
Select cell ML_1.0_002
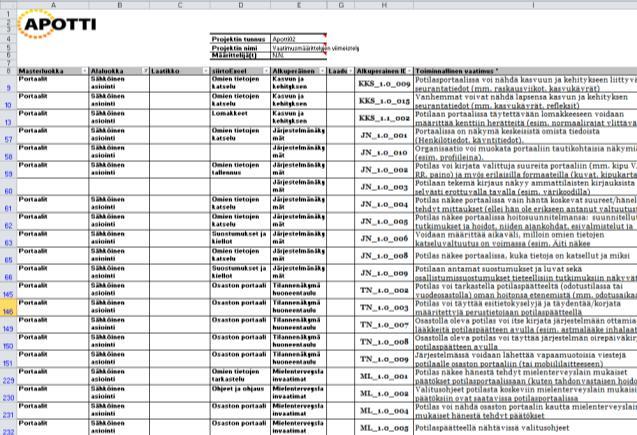pos(384,394)
